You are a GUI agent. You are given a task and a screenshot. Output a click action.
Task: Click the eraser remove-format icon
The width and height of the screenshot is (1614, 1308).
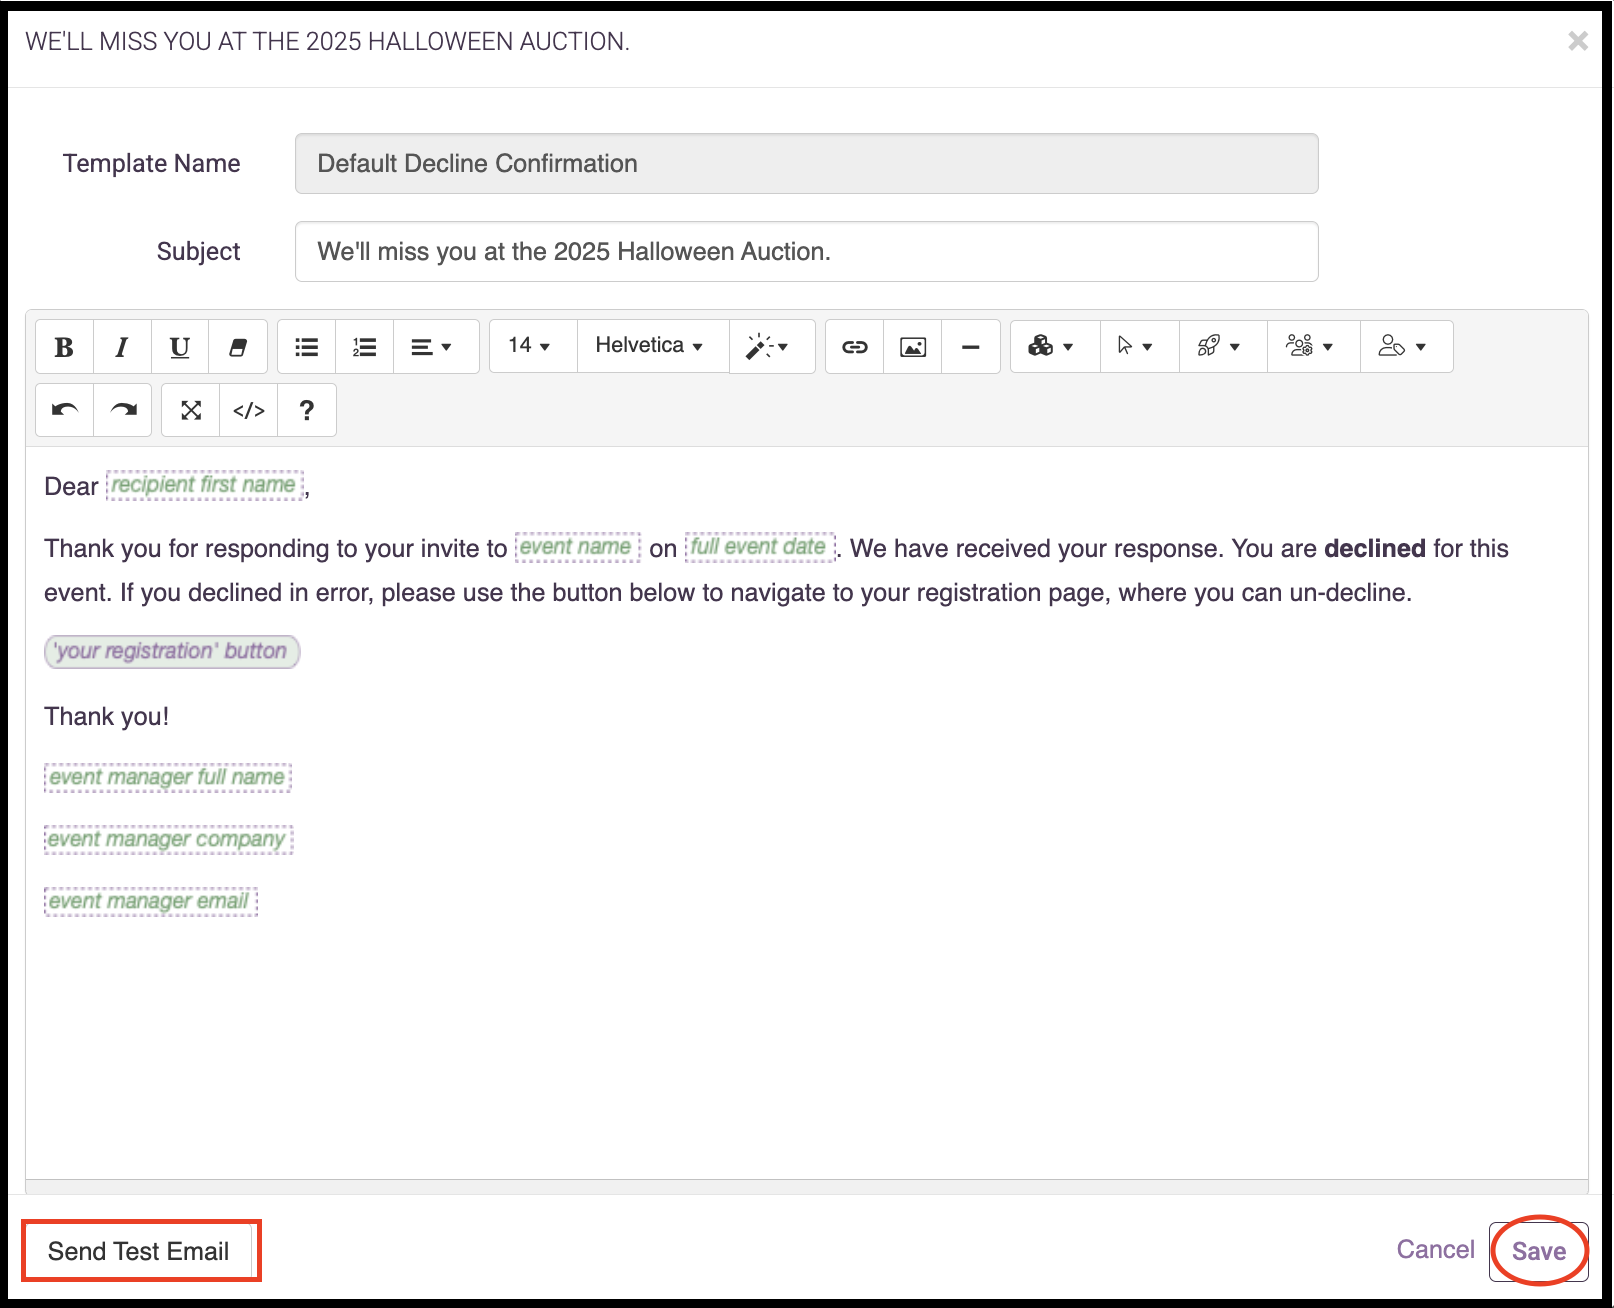pyautogui.click(x=238, y=347)
